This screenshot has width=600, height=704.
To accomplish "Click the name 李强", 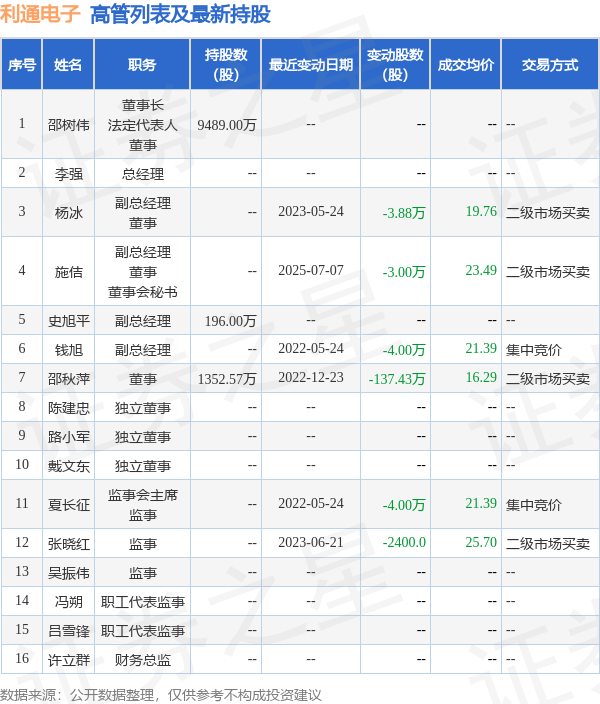I will [69, 174].
